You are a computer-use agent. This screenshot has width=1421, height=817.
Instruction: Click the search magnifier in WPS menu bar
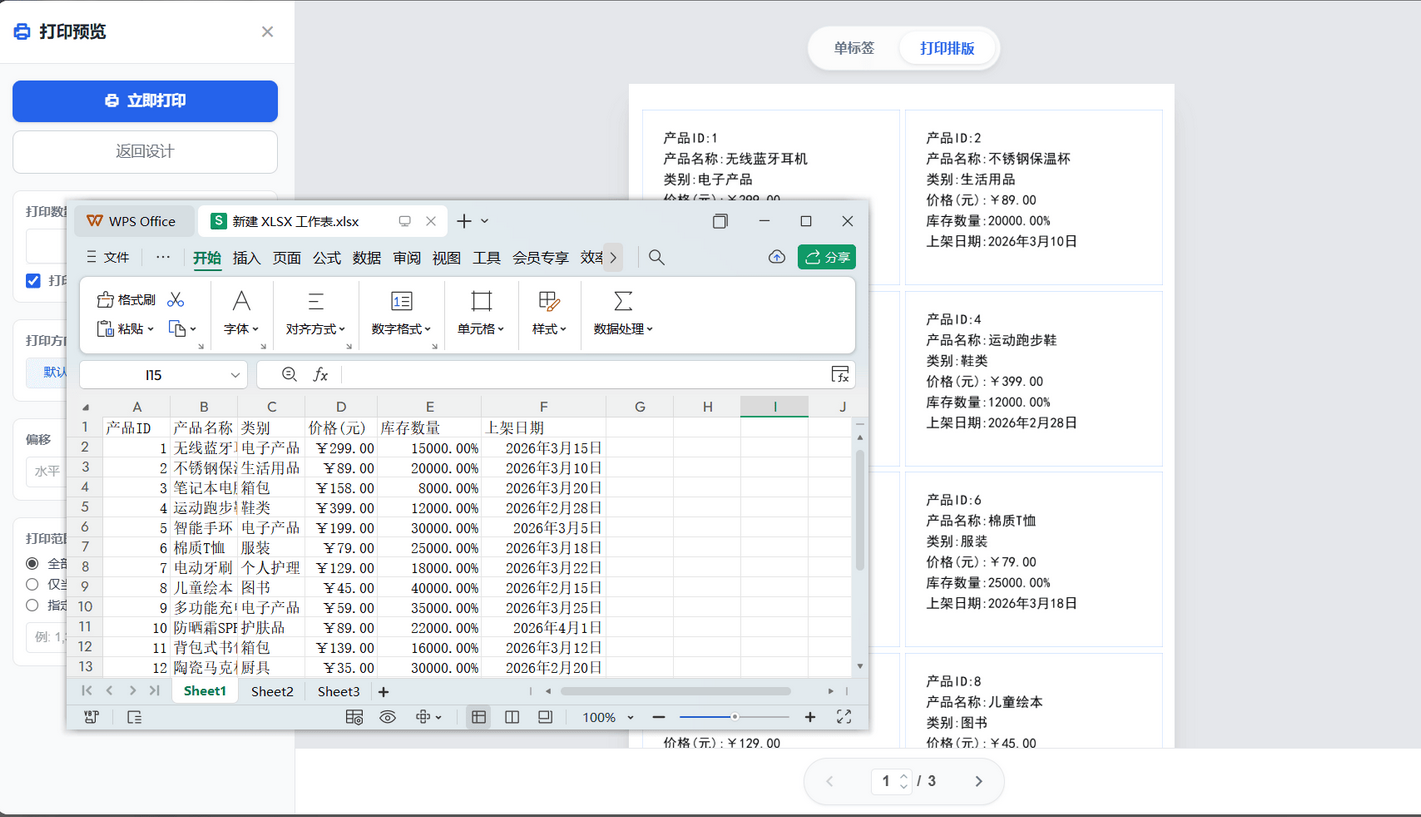(x=656, y=257)
